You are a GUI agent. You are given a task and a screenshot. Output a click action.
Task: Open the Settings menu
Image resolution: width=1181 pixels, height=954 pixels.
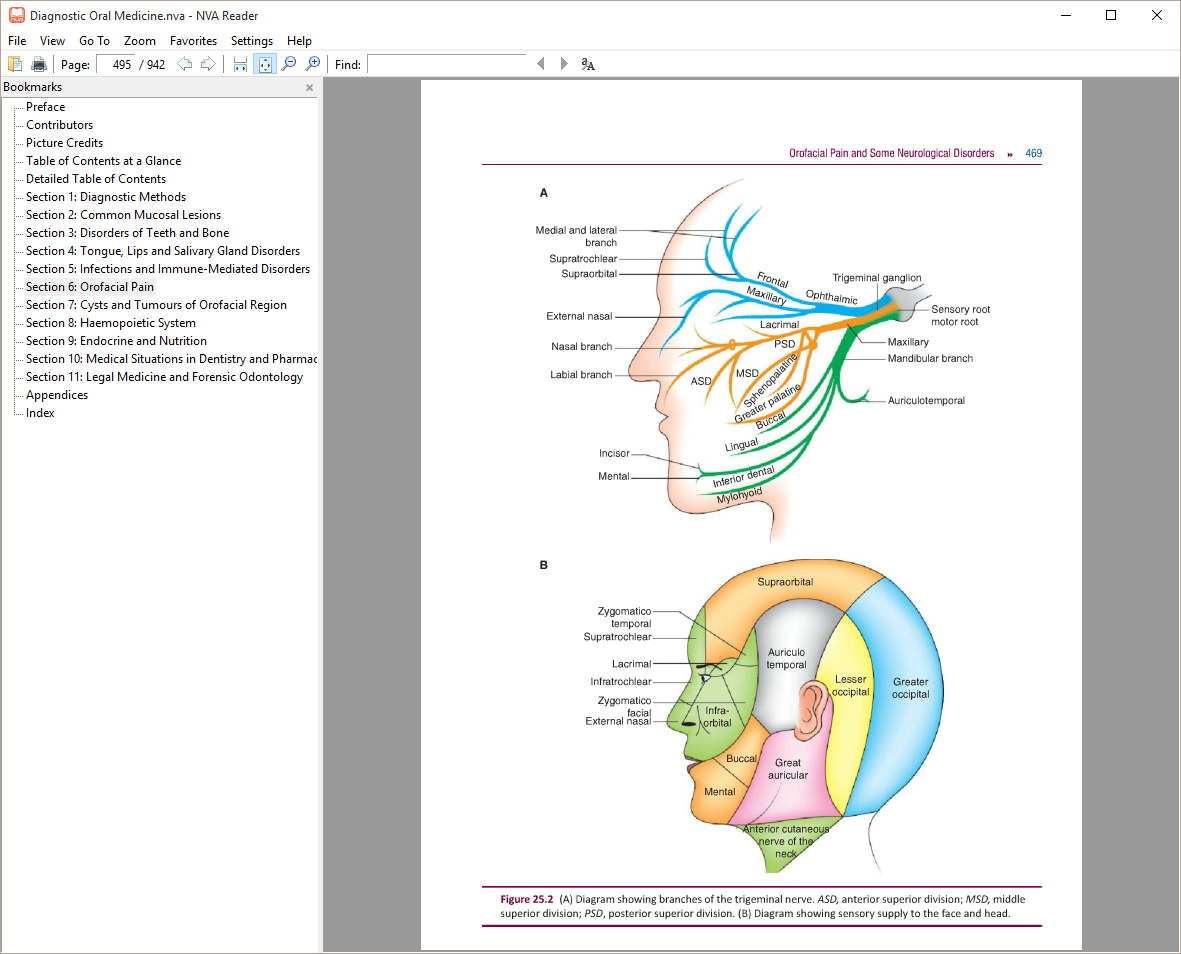pos(251,41)
